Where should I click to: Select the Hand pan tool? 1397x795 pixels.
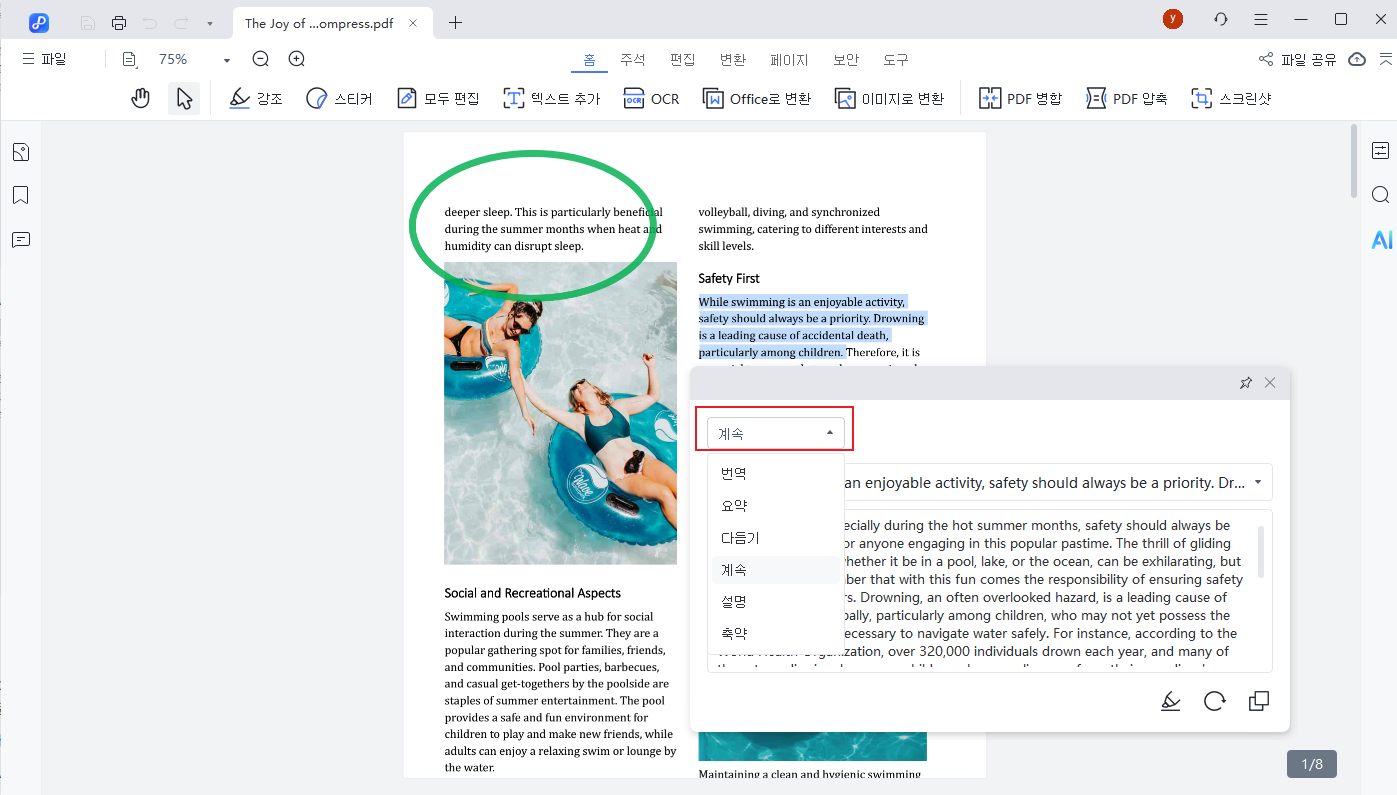tap(141, 98)
